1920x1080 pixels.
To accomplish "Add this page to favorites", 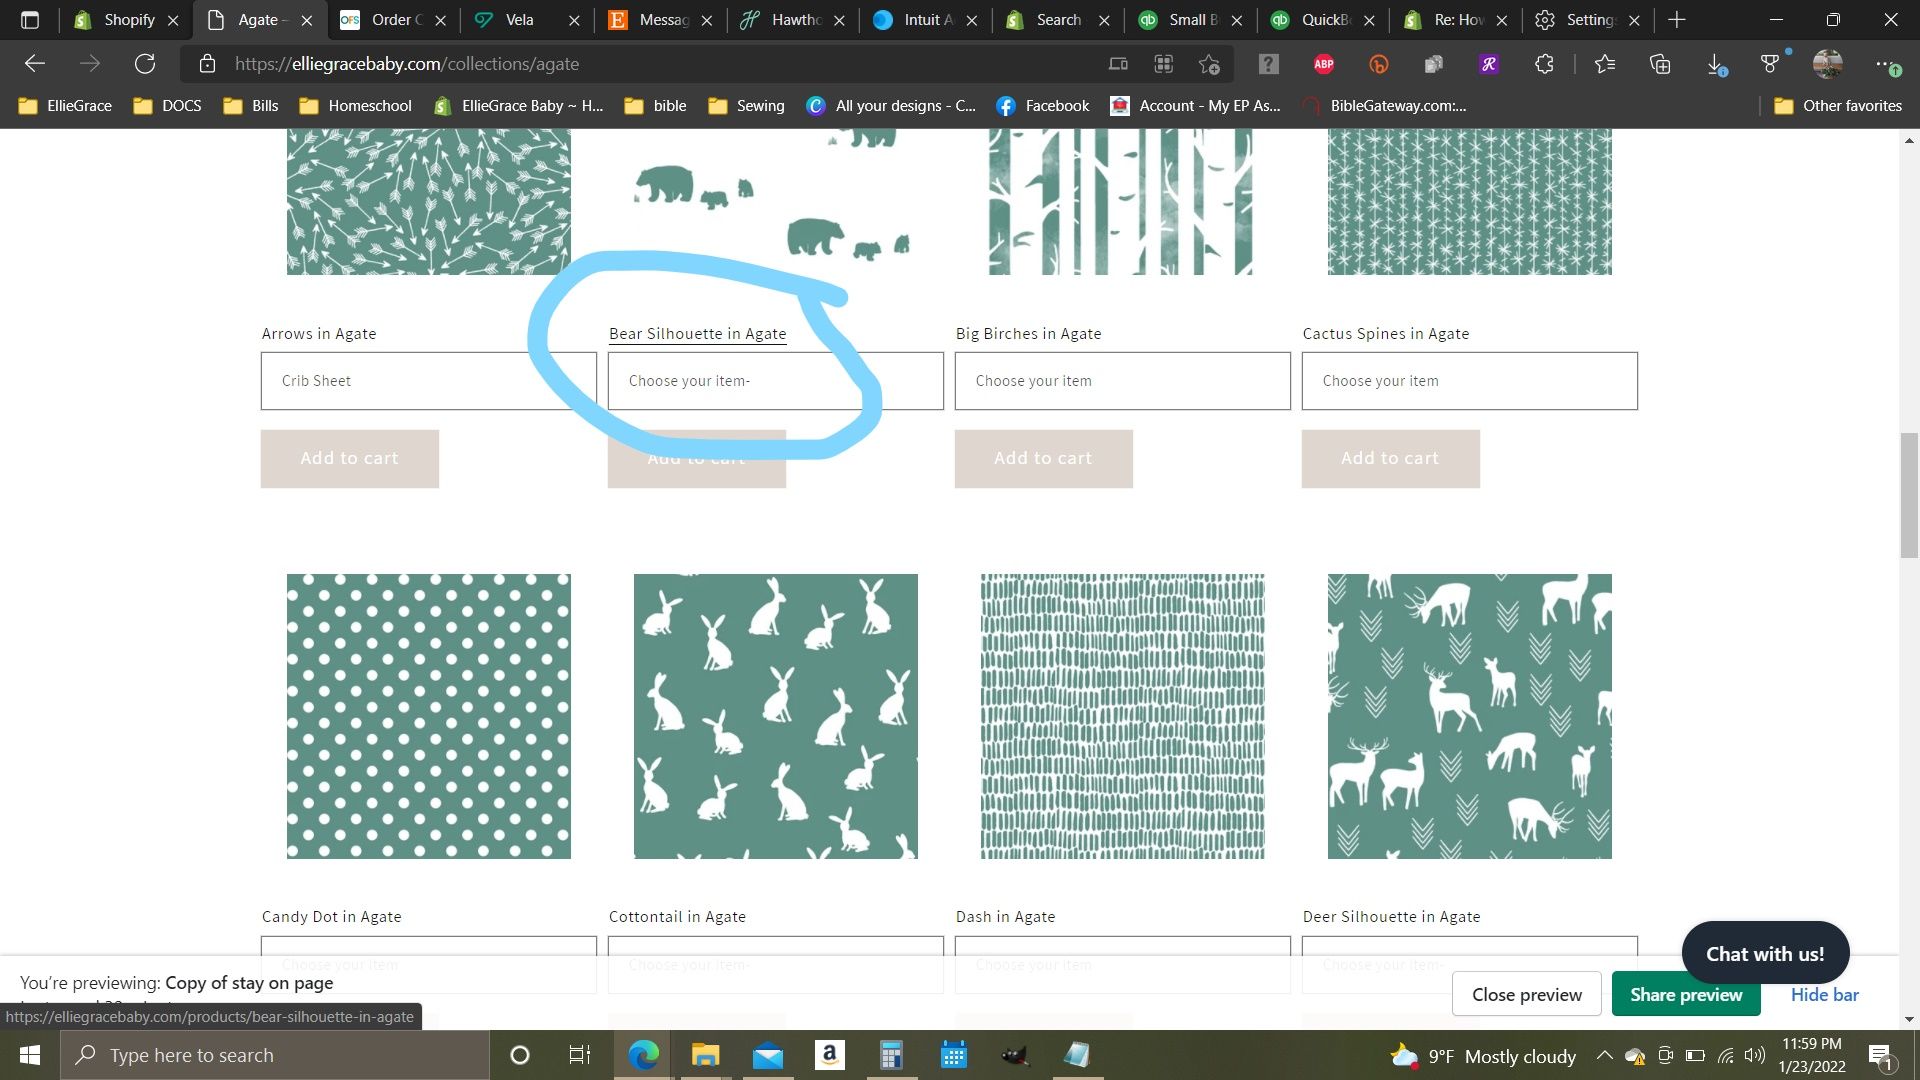I will [1209, 64].
